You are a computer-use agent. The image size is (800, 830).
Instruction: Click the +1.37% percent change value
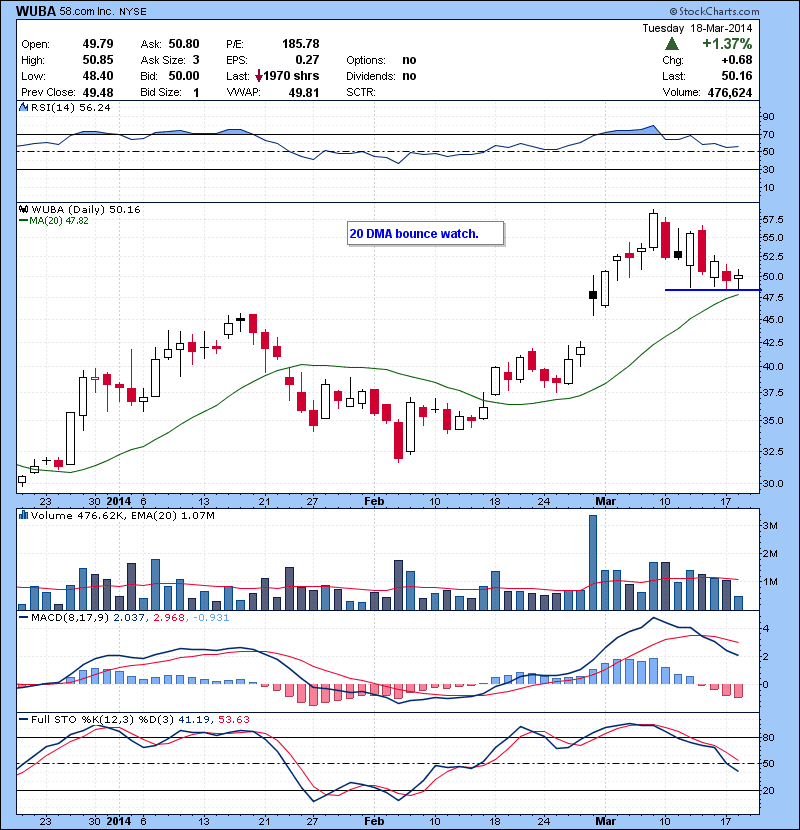point(727,44)
